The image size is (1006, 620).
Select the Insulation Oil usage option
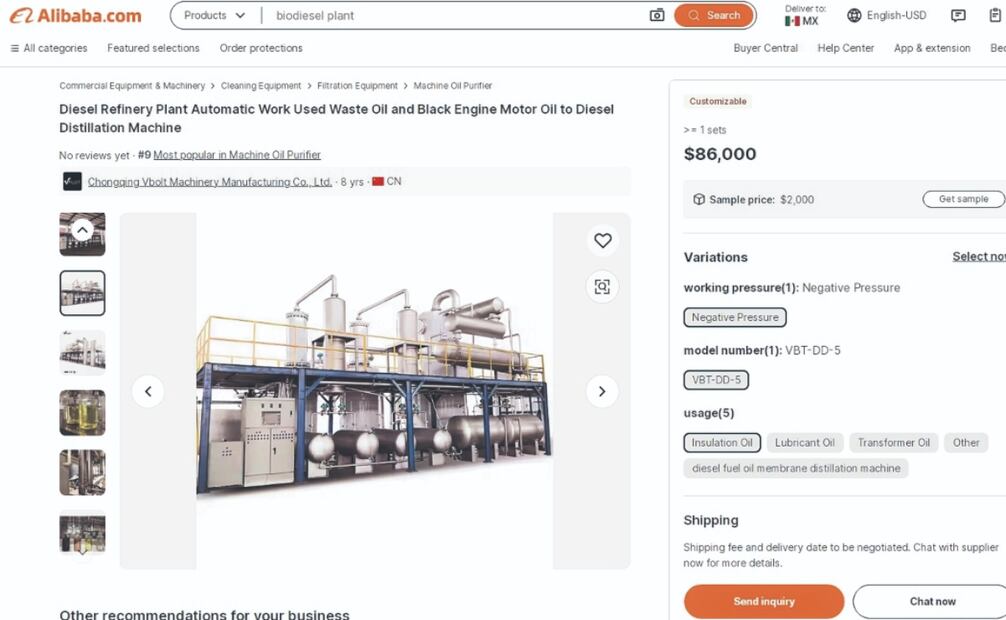tap(722, 443)
